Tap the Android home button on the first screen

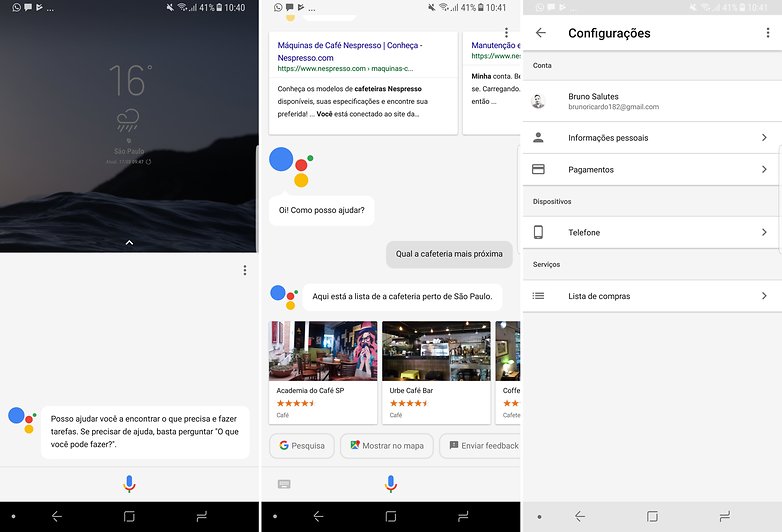click(129, 517)
